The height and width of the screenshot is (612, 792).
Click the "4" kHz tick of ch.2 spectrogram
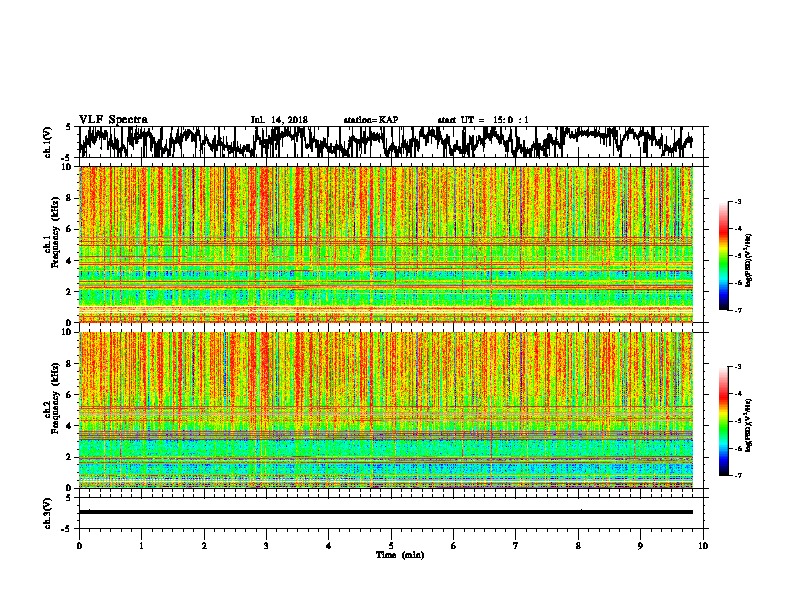(71, 426)
